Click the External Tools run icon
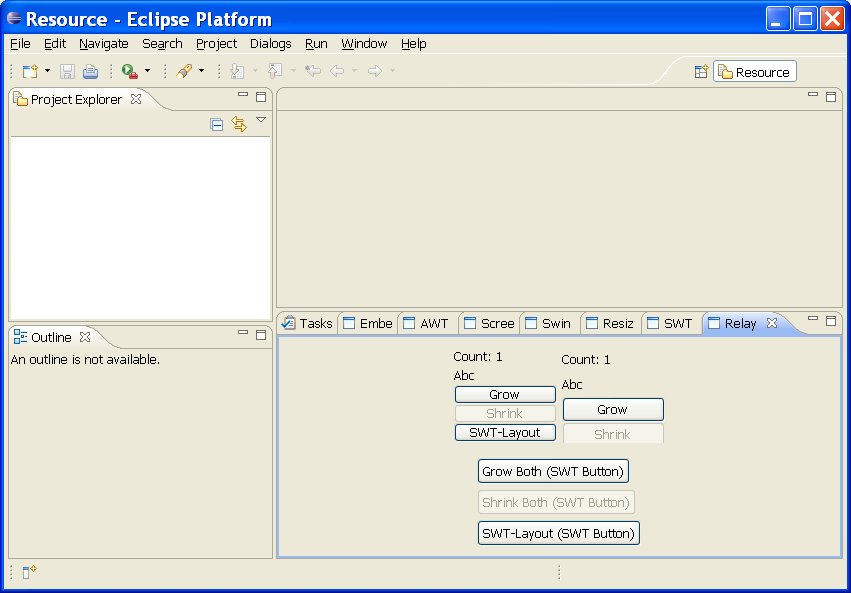This screenshot has width=851, height=593. (129, 71)
